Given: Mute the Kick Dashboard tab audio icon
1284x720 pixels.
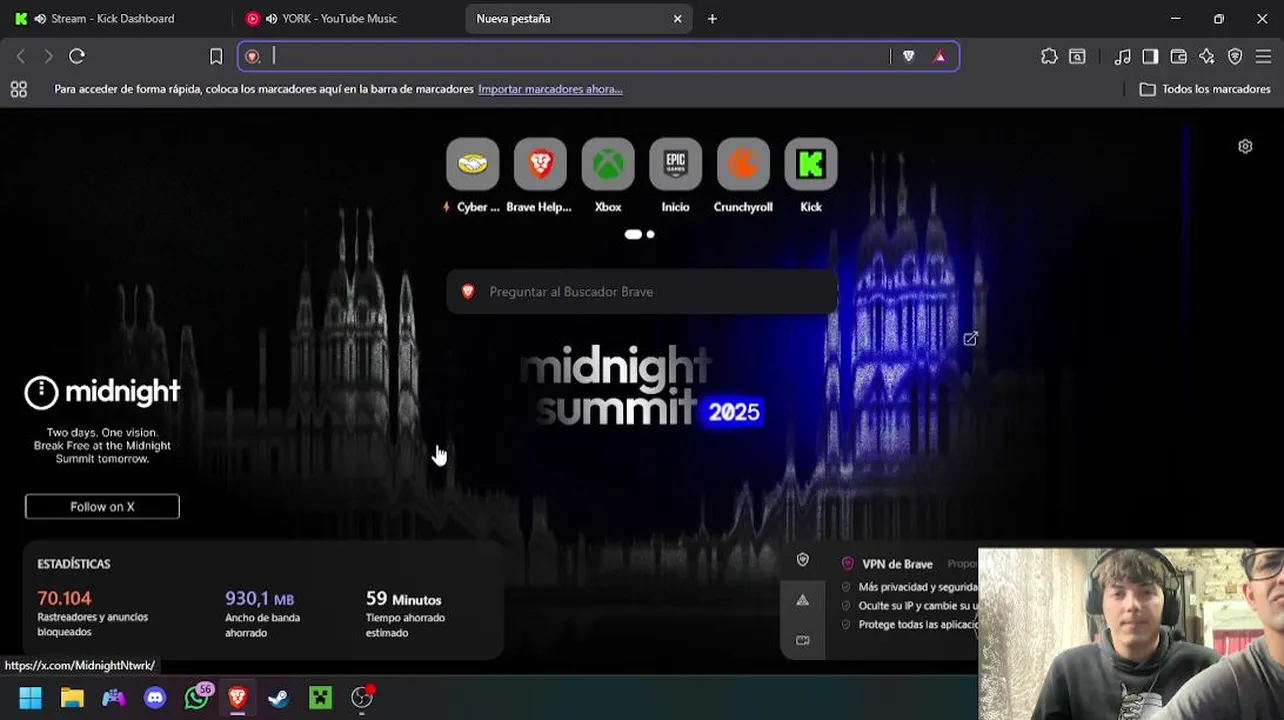Looking at the screenshot, I should [40, 18].
